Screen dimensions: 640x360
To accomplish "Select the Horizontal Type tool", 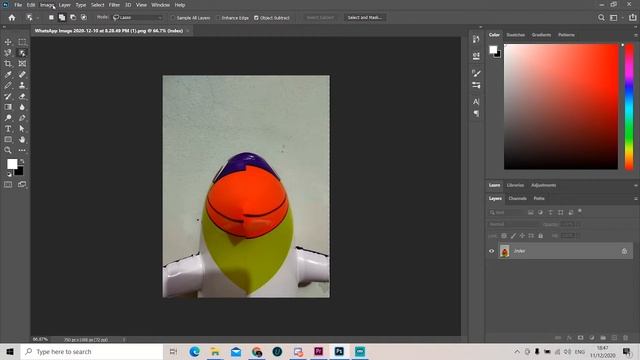I will pos(8,129).
